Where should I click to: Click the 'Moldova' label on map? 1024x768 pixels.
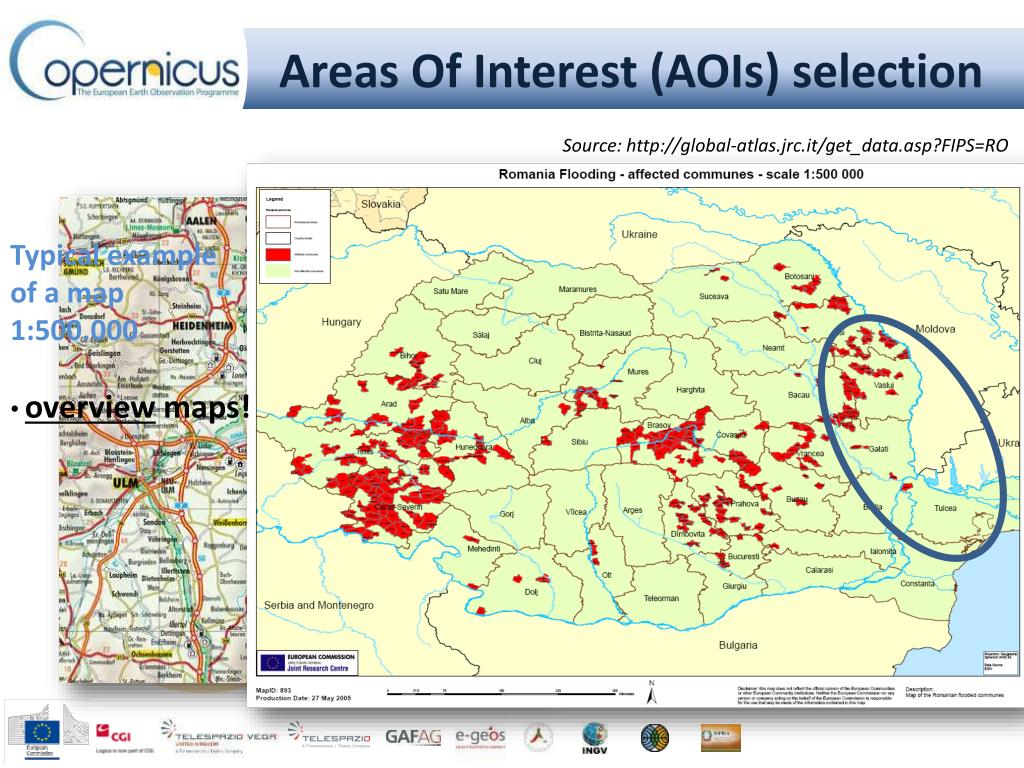click(935, 329)
